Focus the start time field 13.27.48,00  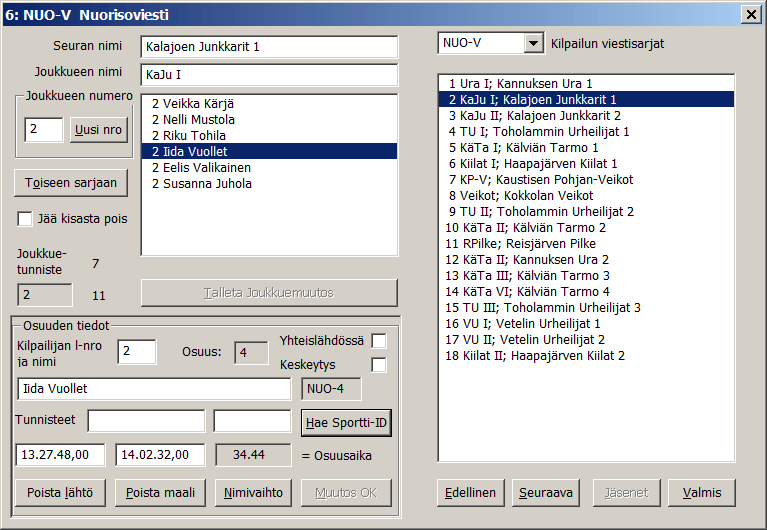(x=61, y=455)
